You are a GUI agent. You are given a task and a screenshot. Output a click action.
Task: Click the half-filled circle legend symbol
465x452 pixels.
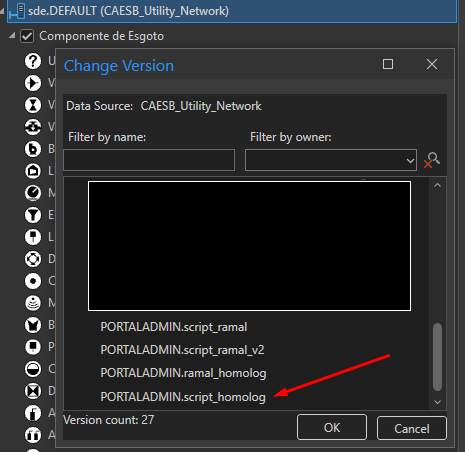(33, 369)
